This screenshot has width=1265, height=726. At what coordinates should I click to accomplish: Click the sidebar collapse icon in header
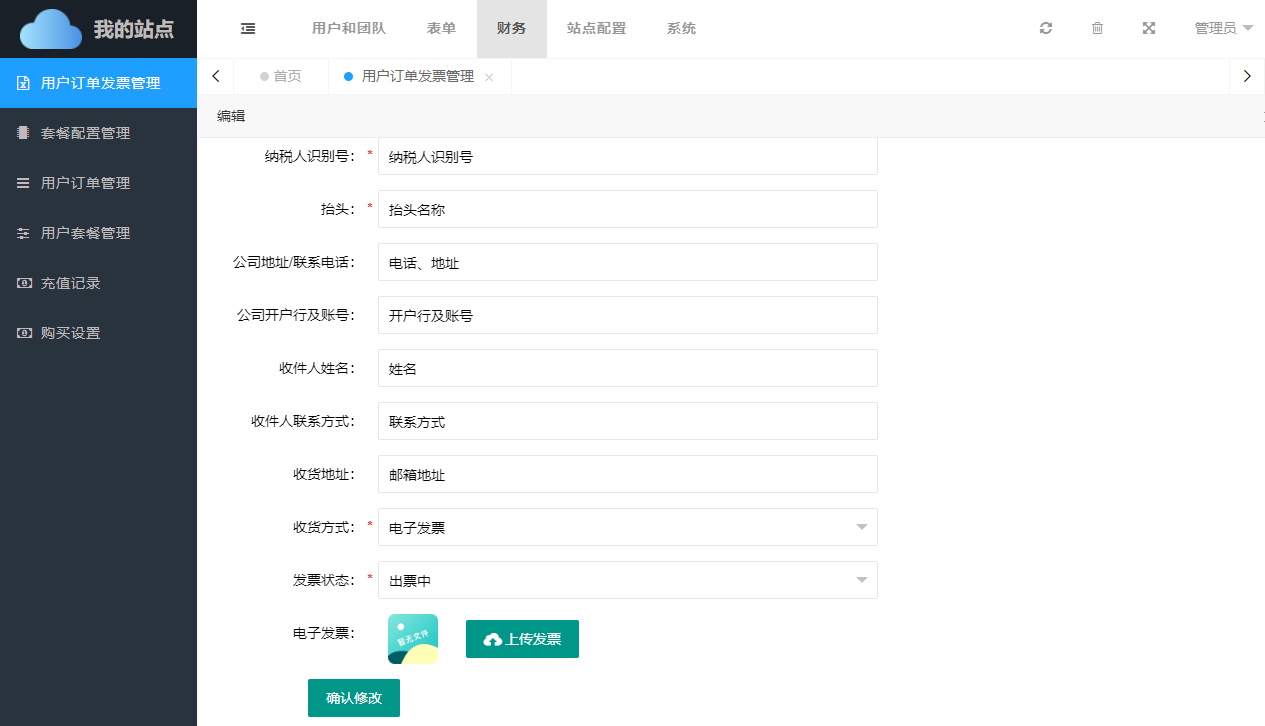pos(248,29)
